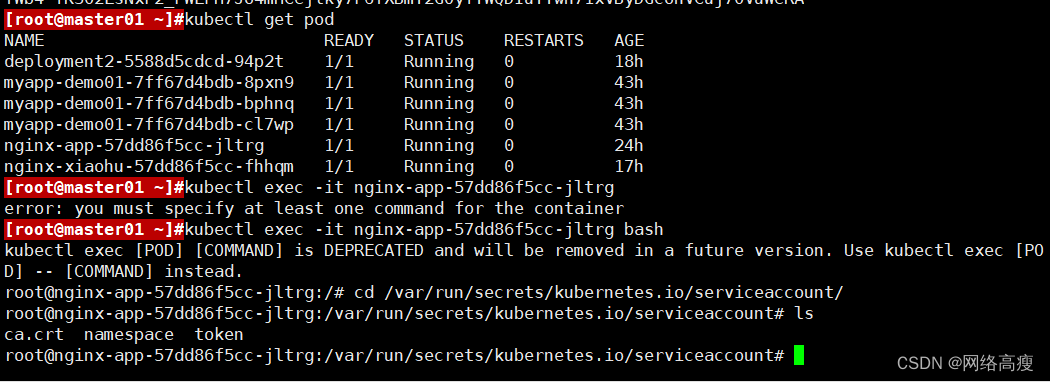Click the STATUS column header

(434, 40)
